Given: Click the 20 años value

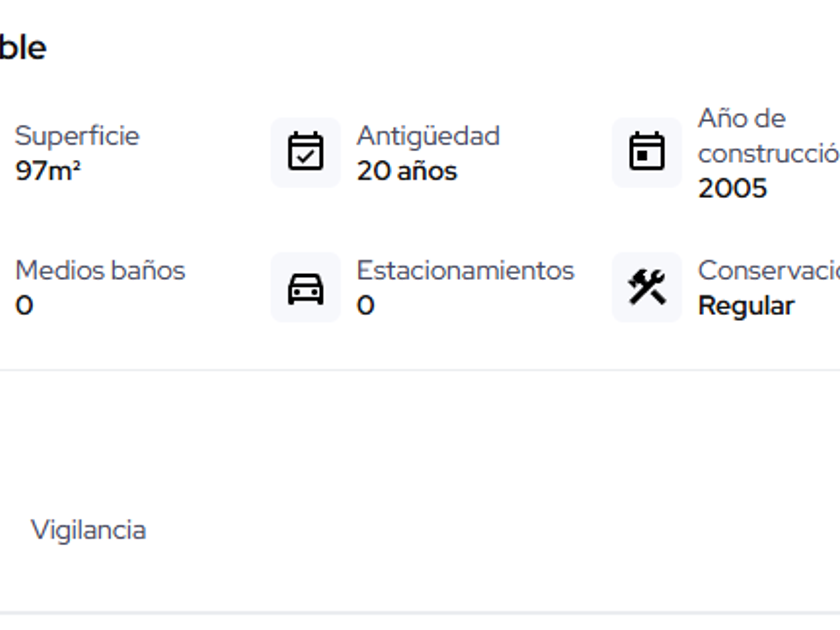Looking at the screenshot, I should [406, 171].
